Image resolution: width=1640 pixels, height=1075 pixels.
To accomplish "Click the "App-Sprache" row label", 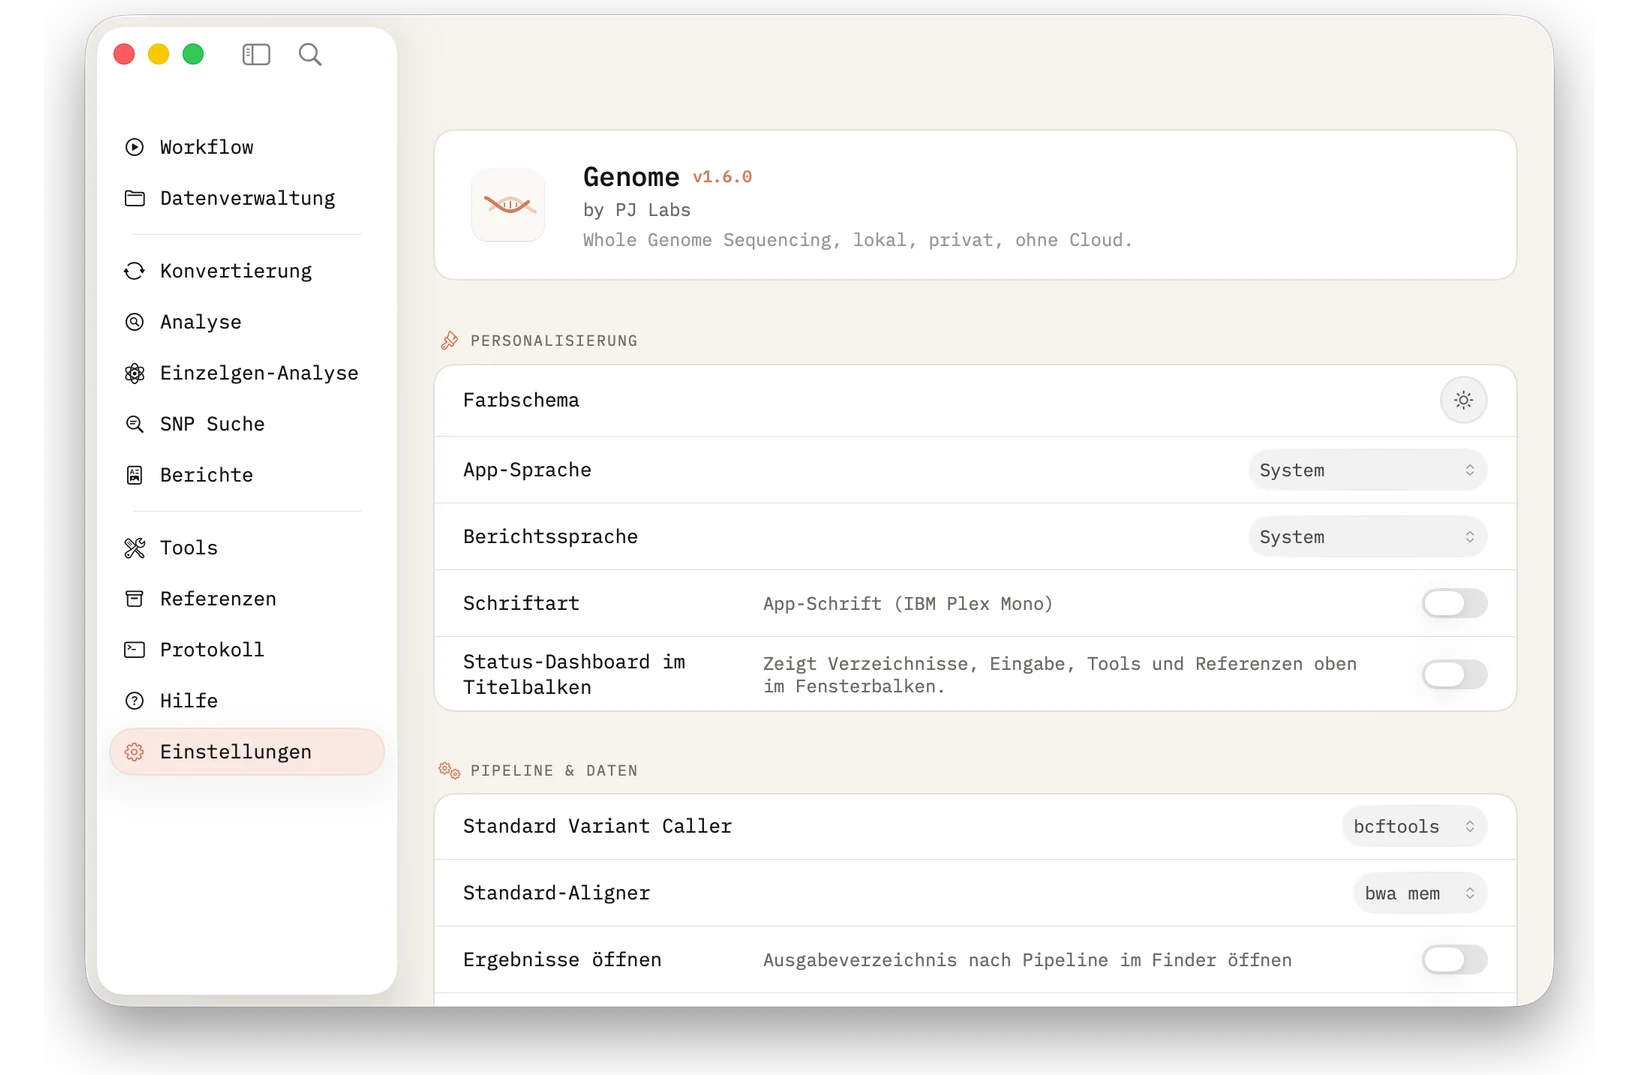I will coord(527,470).
